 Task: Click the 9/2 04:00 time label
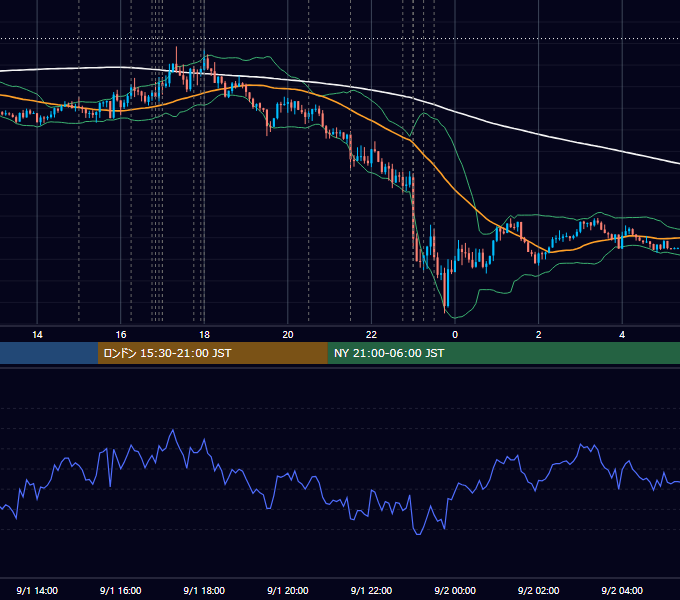click(622, 590)
